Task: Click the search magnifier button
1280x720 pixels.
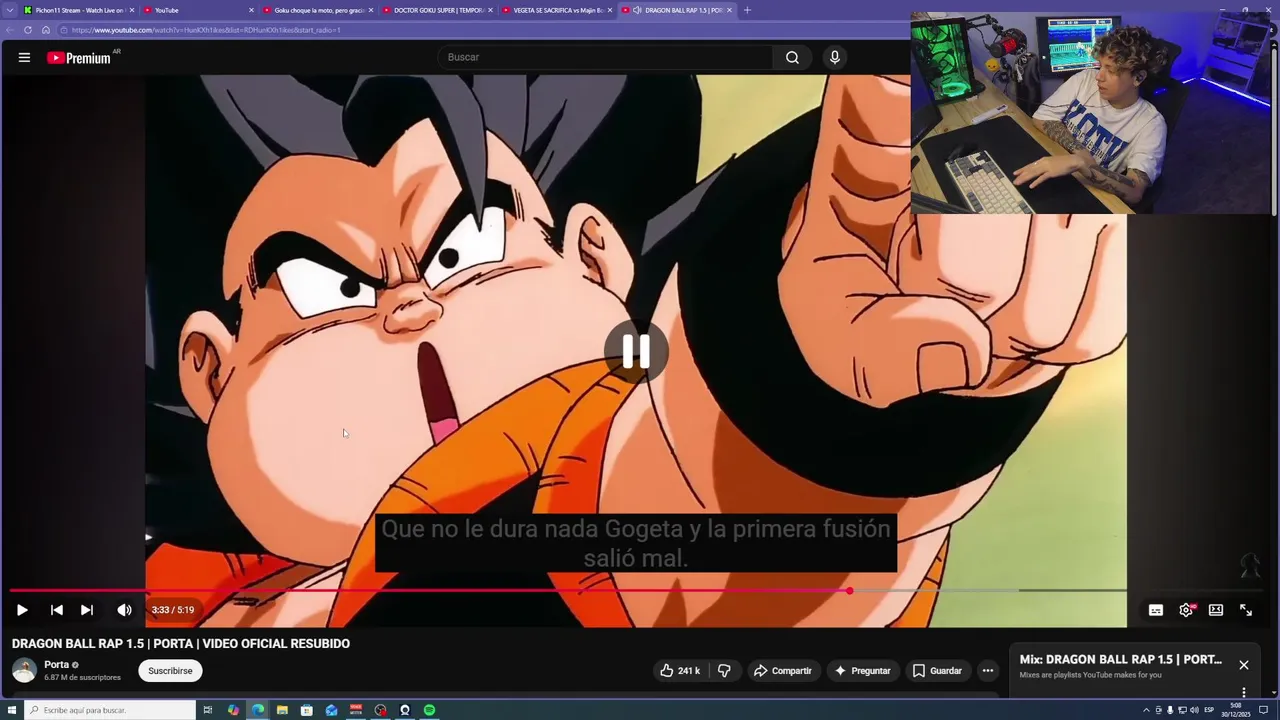Action: (x=792, y=57)
